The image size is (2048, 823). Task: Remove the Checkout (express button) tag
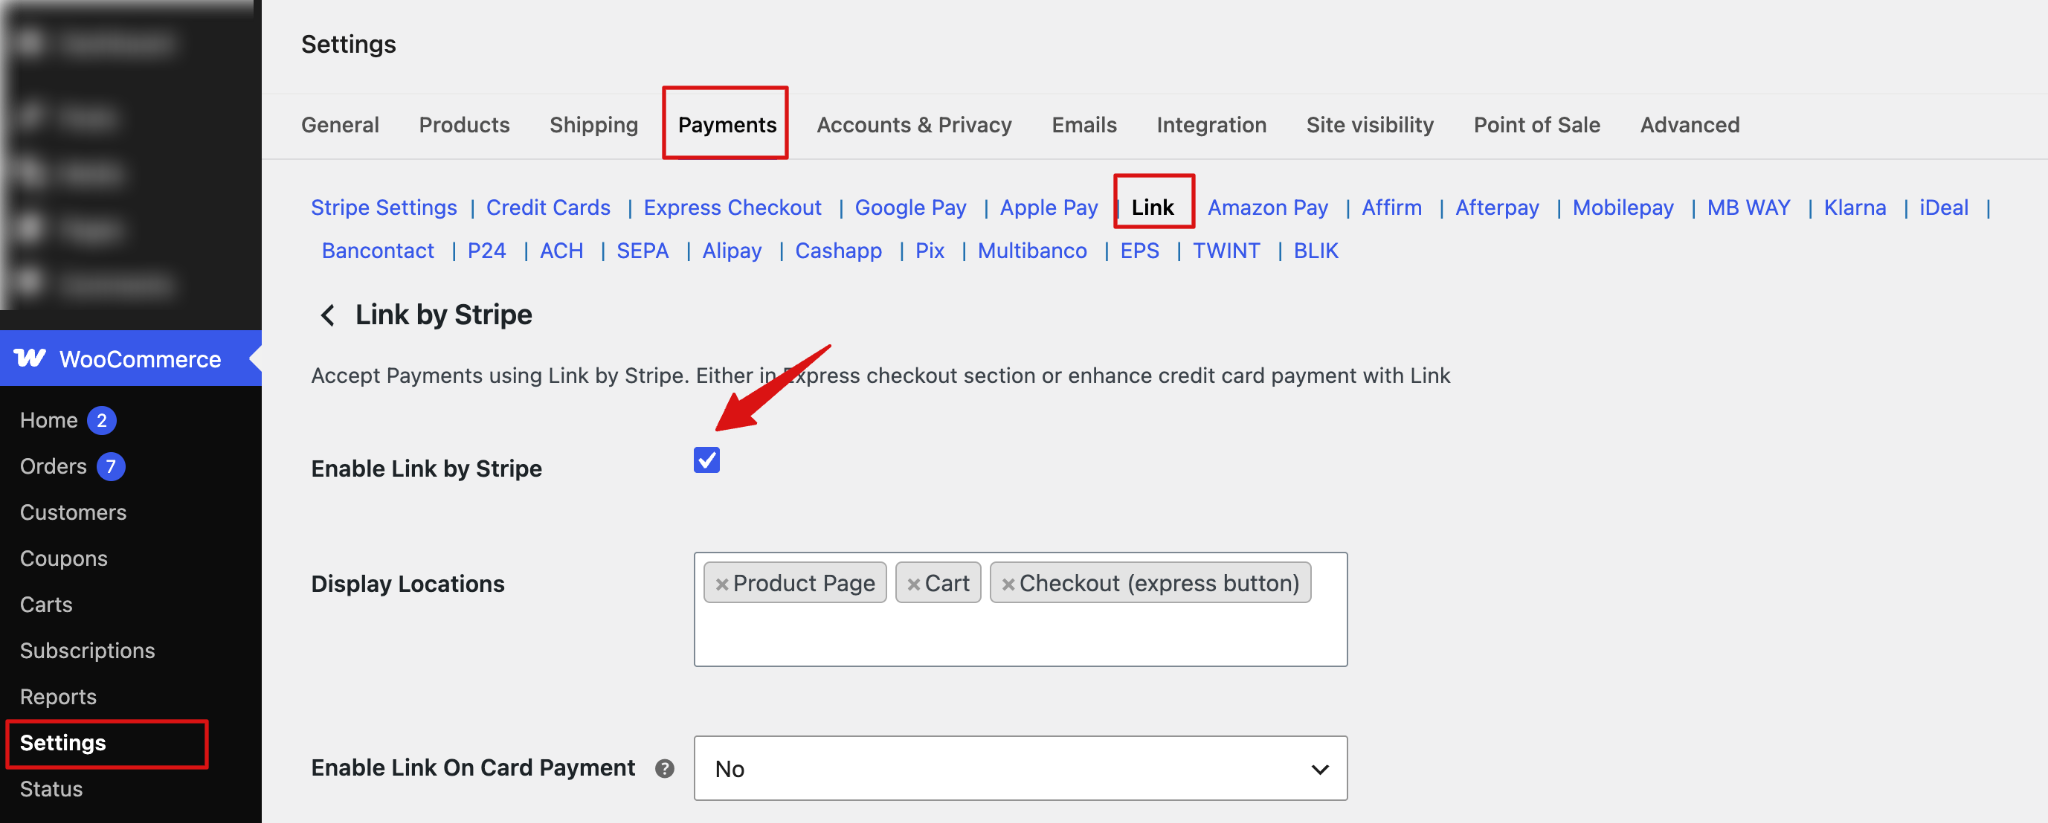pos(1008,584)
